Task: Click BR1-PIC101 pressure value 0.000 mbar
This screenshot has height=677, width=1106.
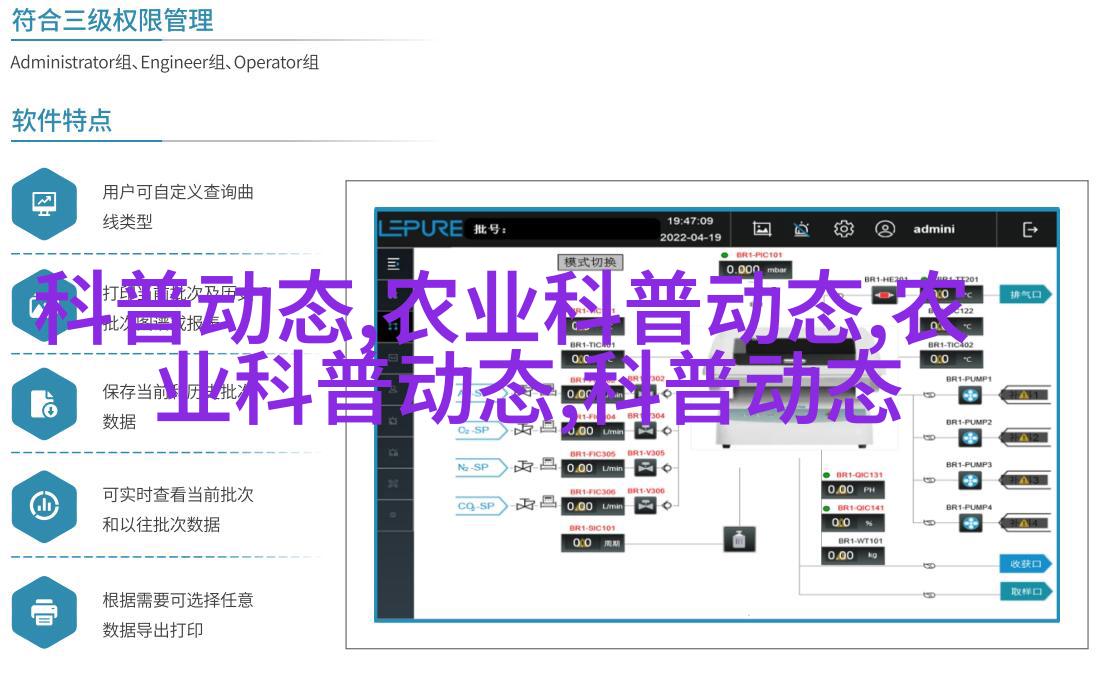Action: (x=755, y=269)
